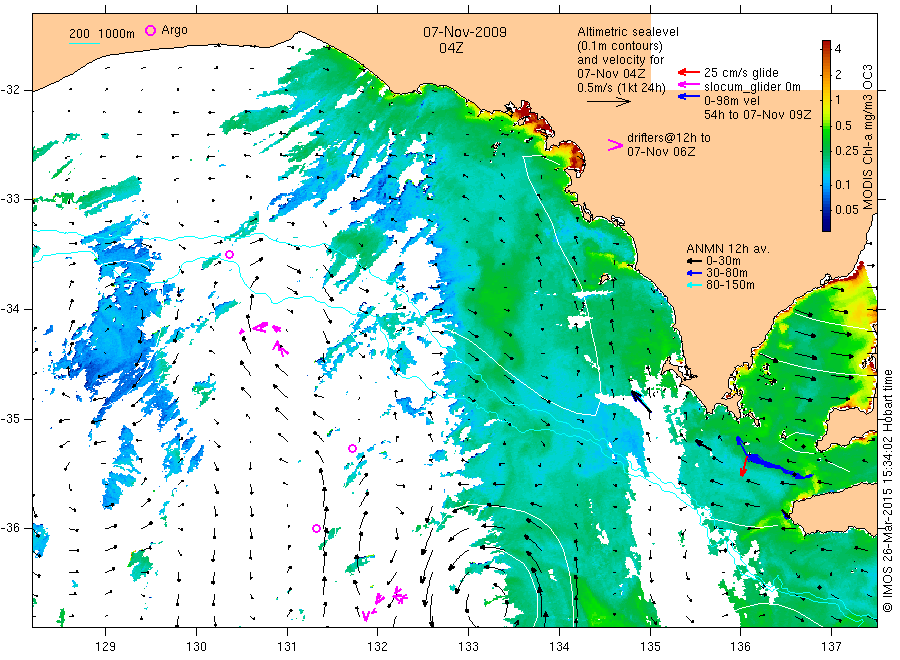
Task: Select Argo float circle near 130.4E 33.5S
Action: (x=229, y=254)
